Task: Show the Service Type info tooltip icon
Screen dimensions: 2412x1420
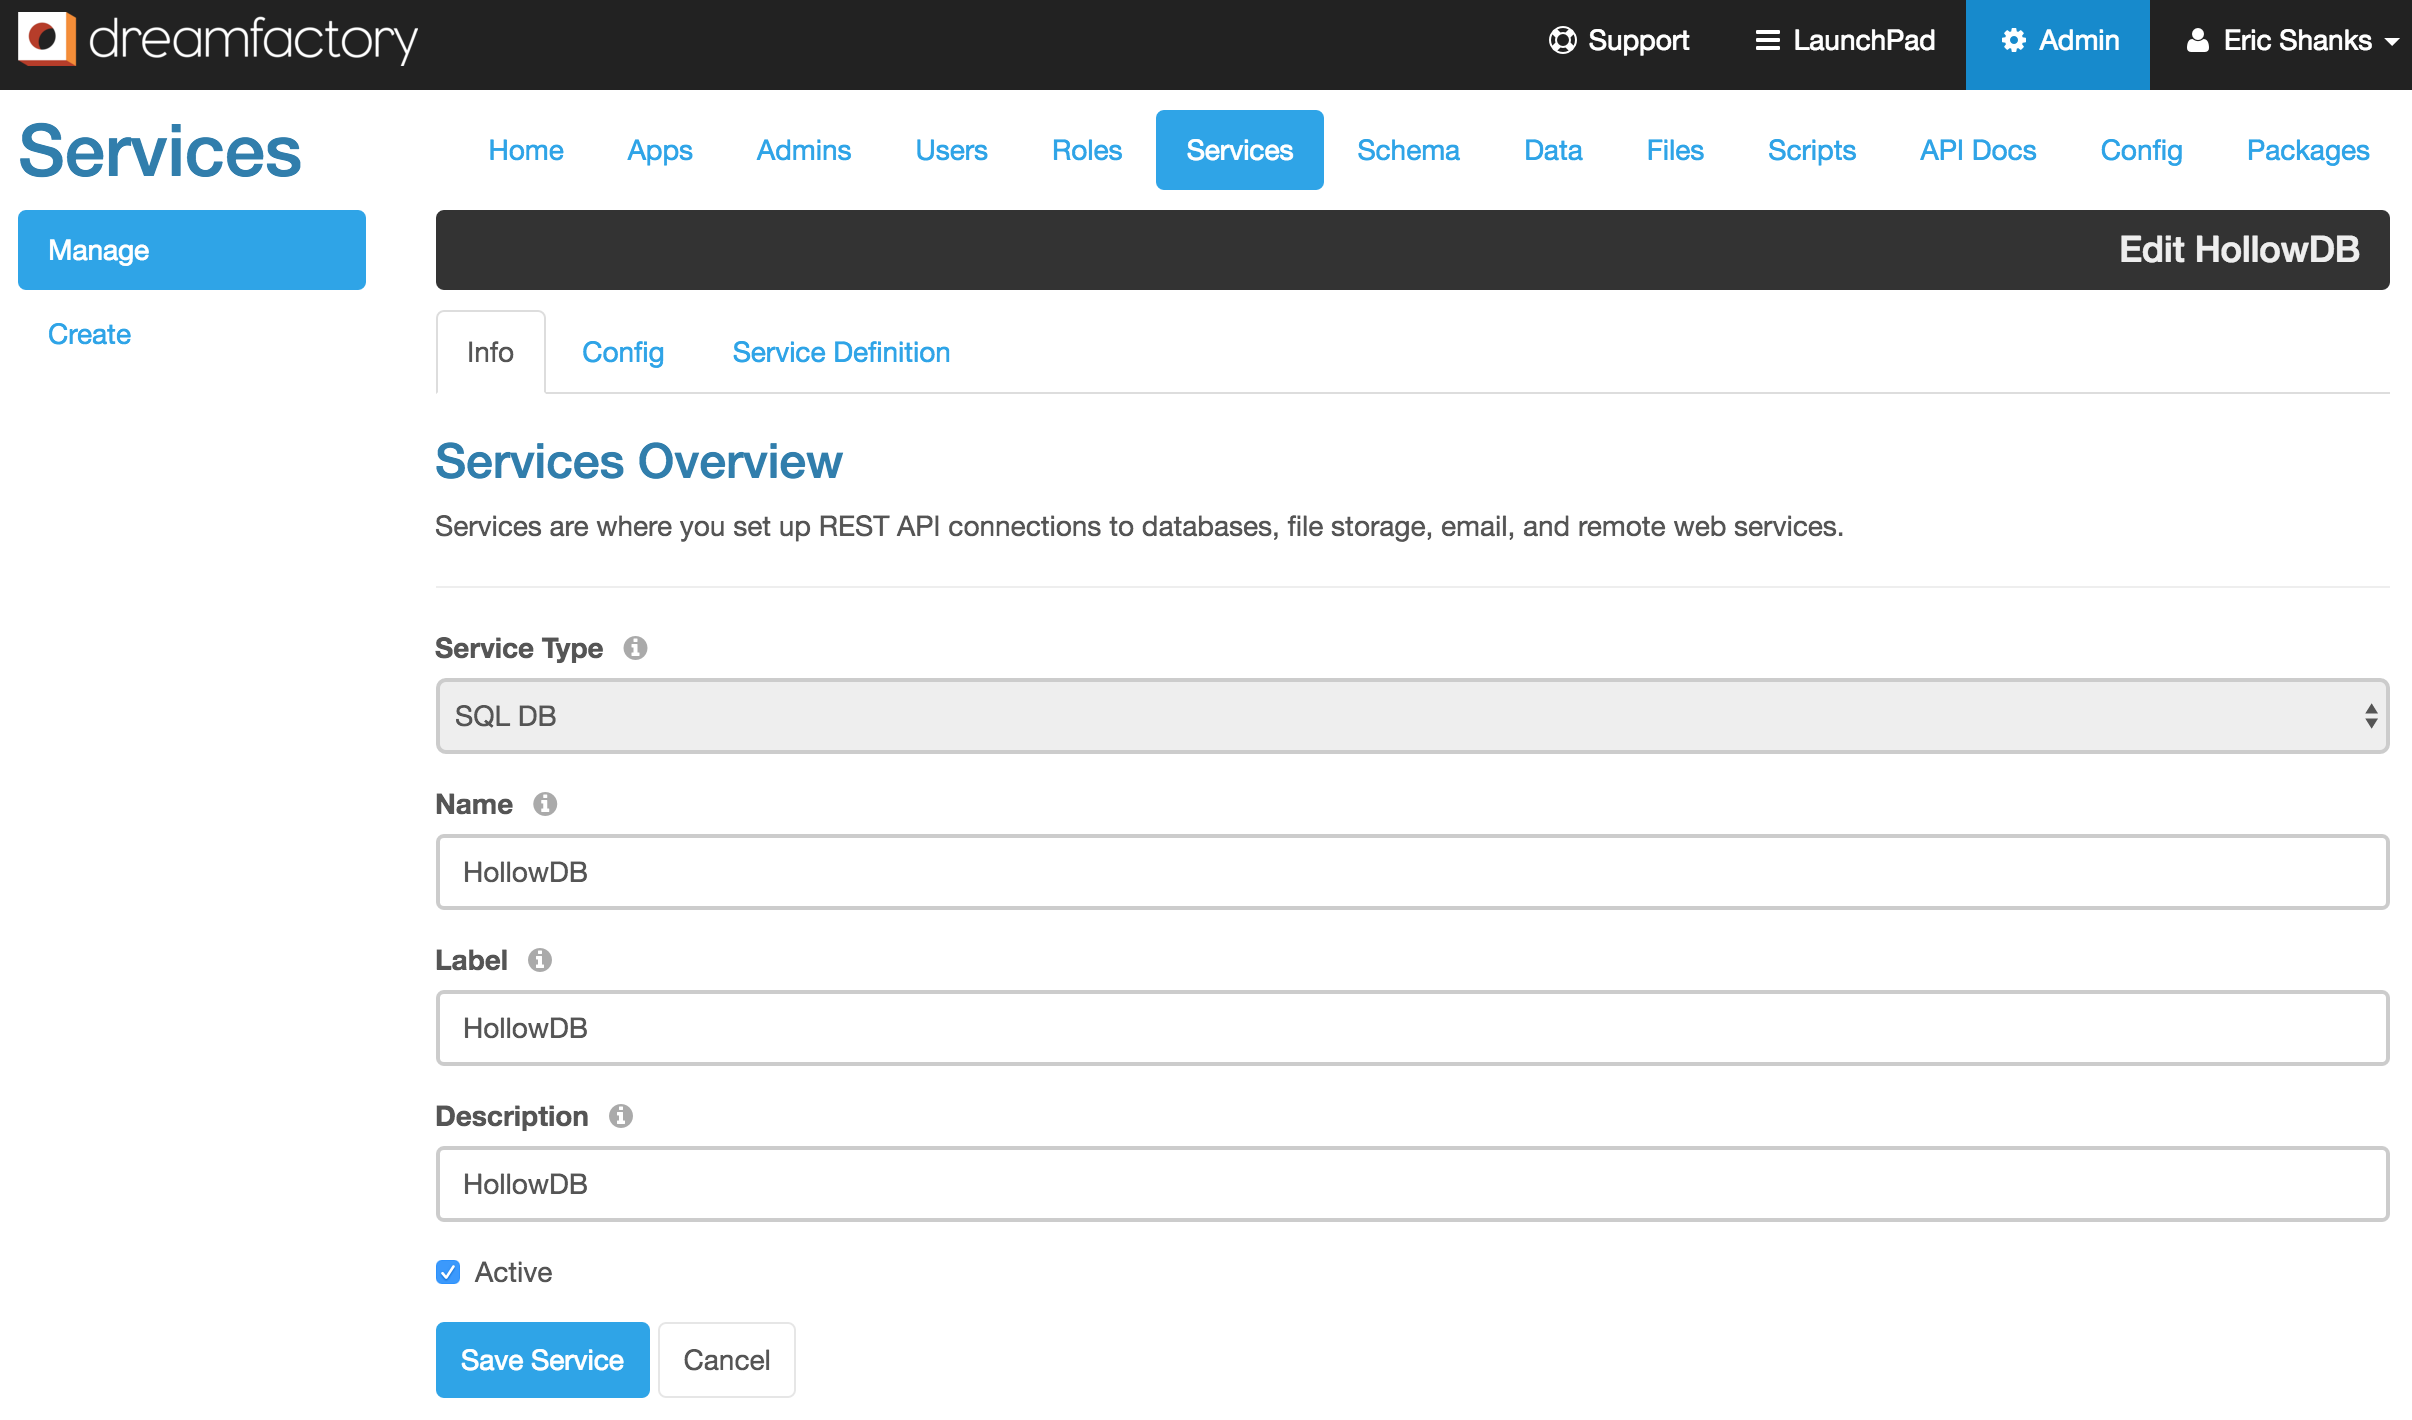Action: (635, 648)
